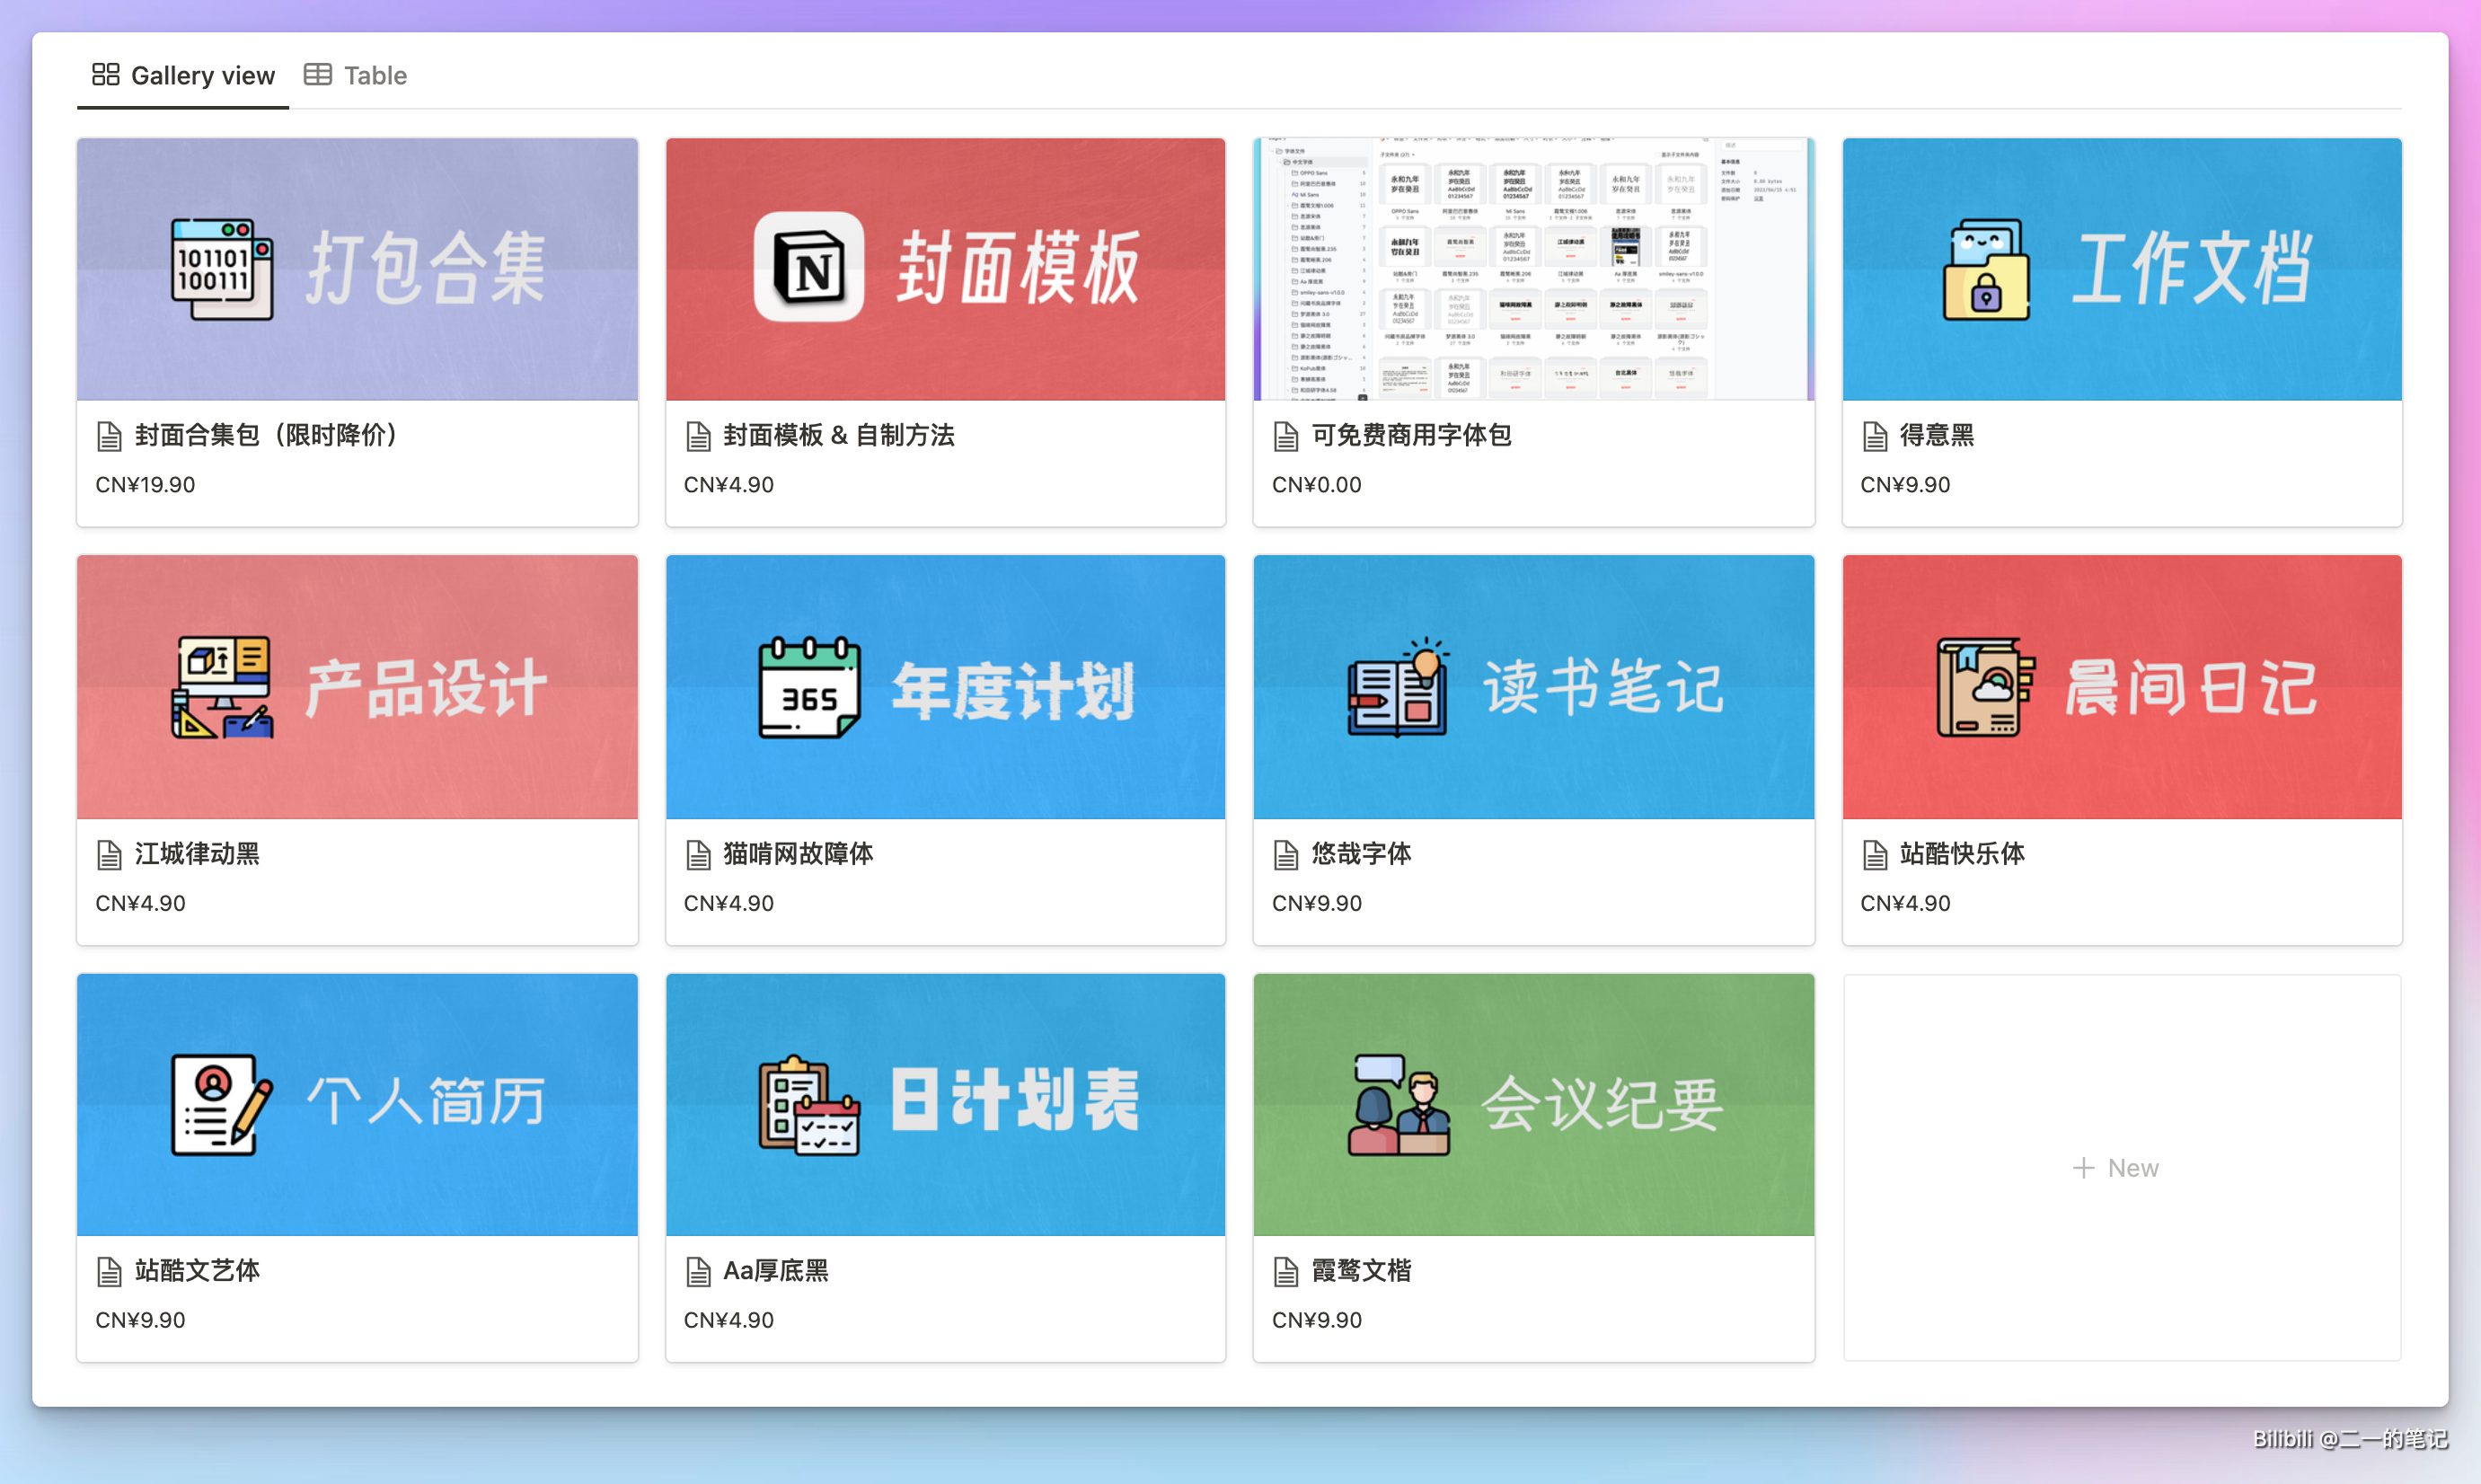Click page icon beside 封面合集包

point(109,436)
